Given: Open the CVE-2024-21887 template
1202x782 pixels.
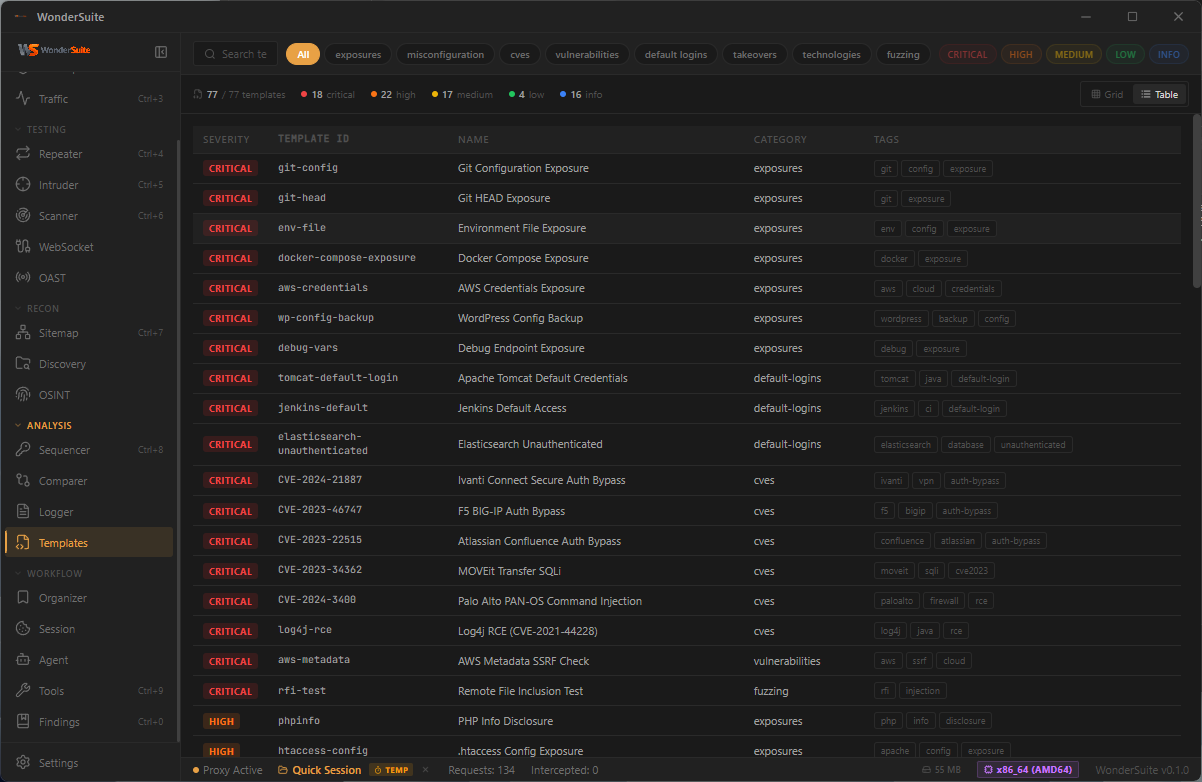Looking at the screenshot, I should 687,481.
